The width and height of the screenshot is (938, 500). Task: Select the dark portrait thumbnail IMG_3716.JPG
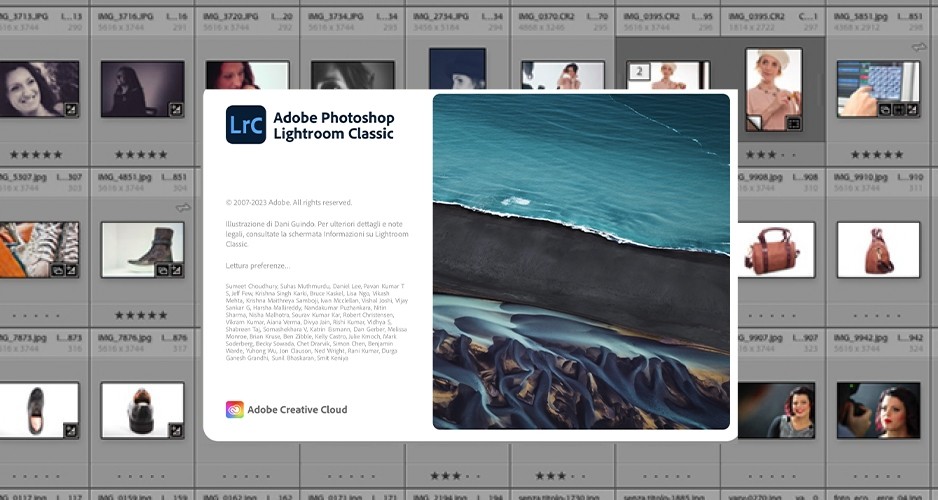[142, 89]
